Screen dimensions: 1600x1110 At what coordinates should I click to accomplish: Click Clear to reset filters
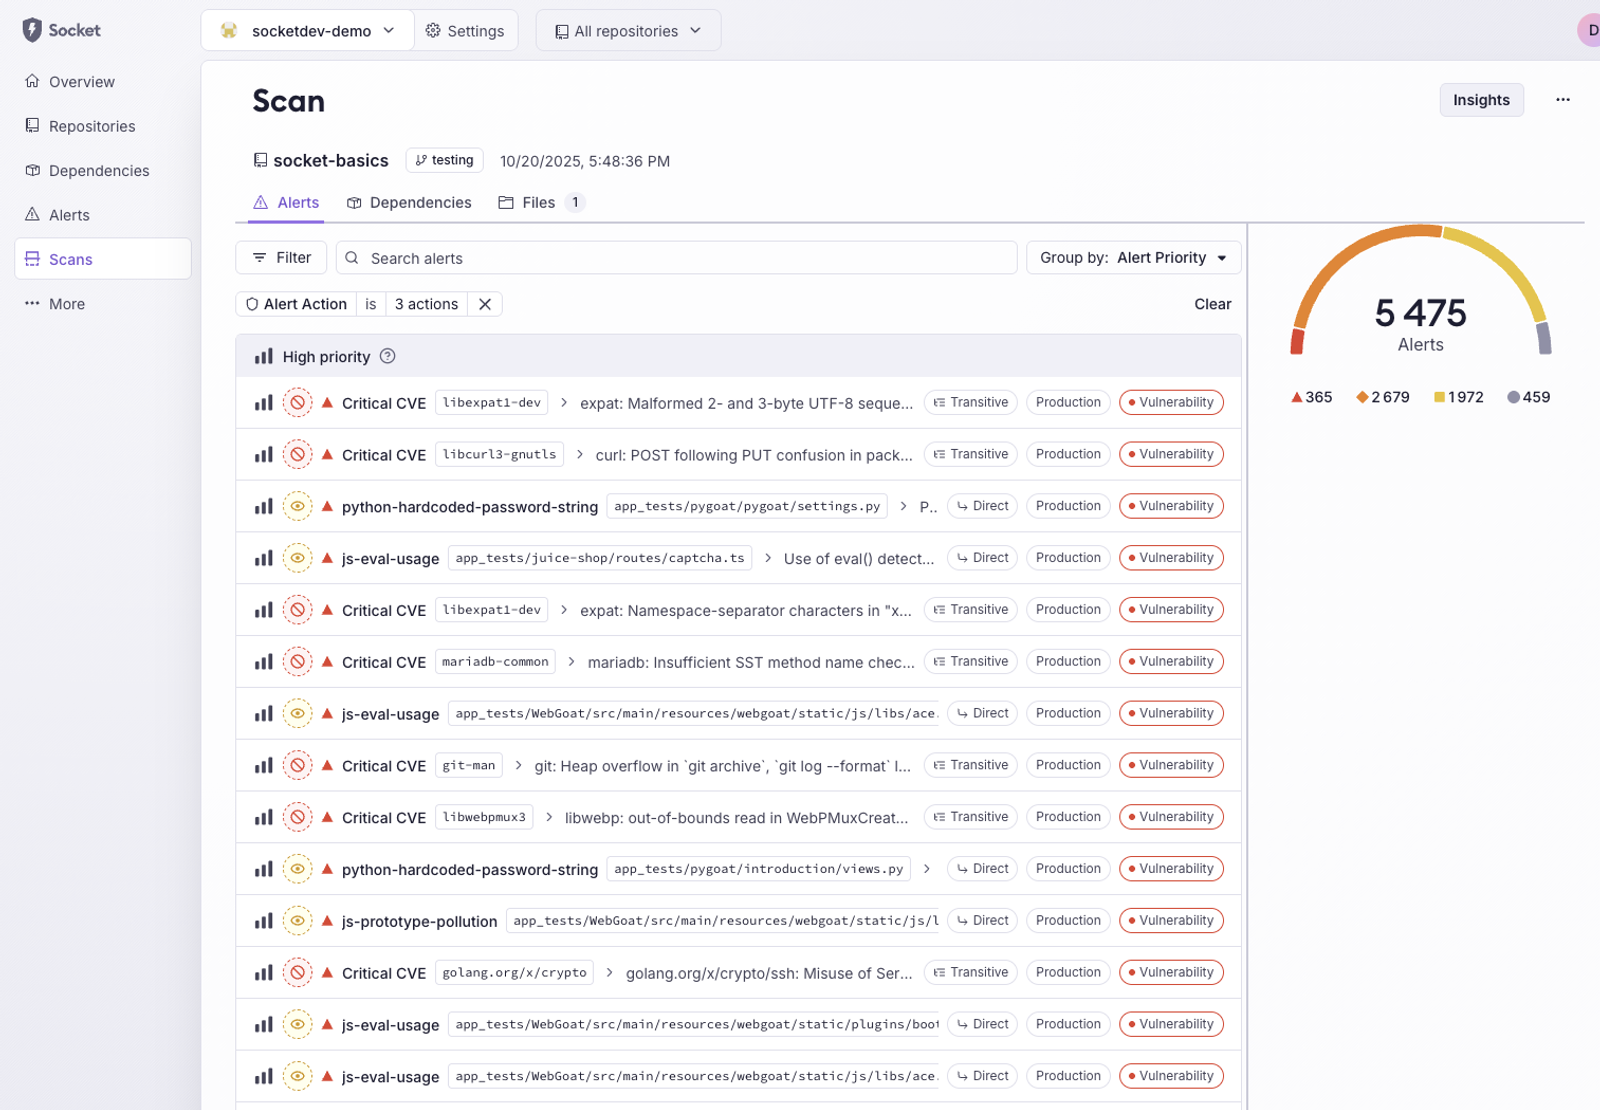tap(1212, 304)
